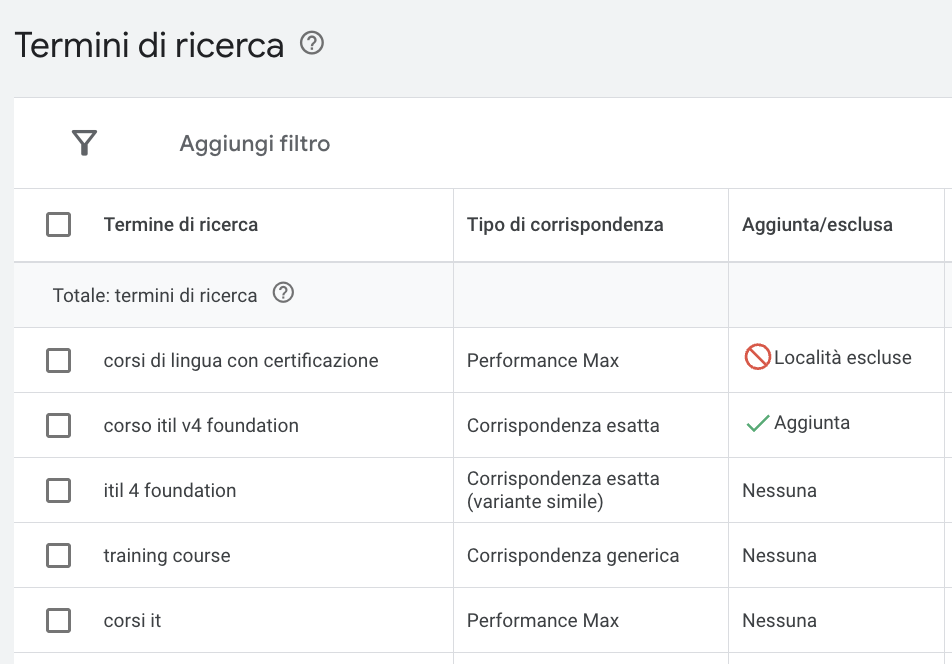Check the corsi it row checkbox
The width and height of the screenshot is (952, 664).
[58, 620]
